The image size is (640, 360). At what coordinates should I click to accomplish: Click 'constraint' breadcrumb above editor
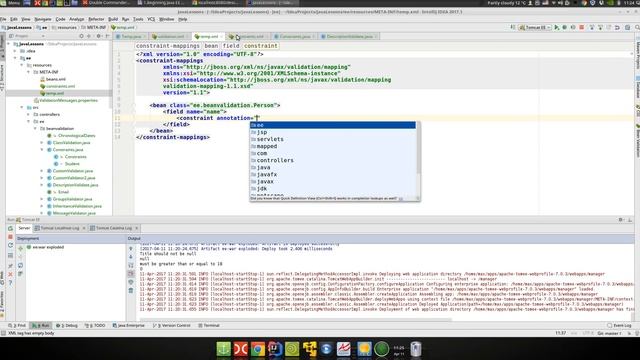[260, 46]
